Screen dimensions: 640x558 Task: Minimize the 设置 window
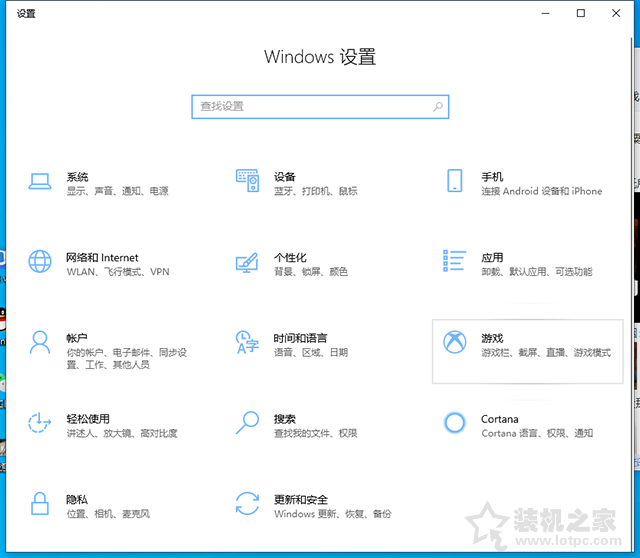coord(545,13)
